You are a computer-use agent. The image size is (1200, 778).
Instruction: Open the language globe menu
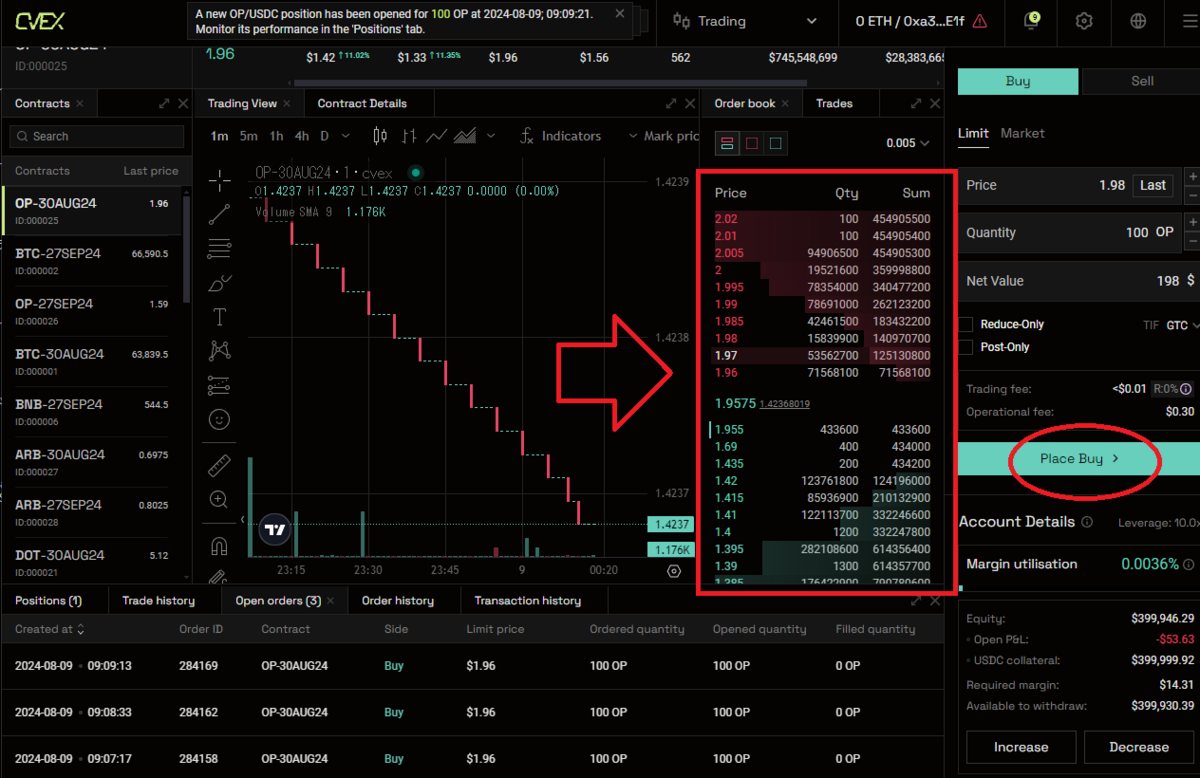tap(1138, 21)
